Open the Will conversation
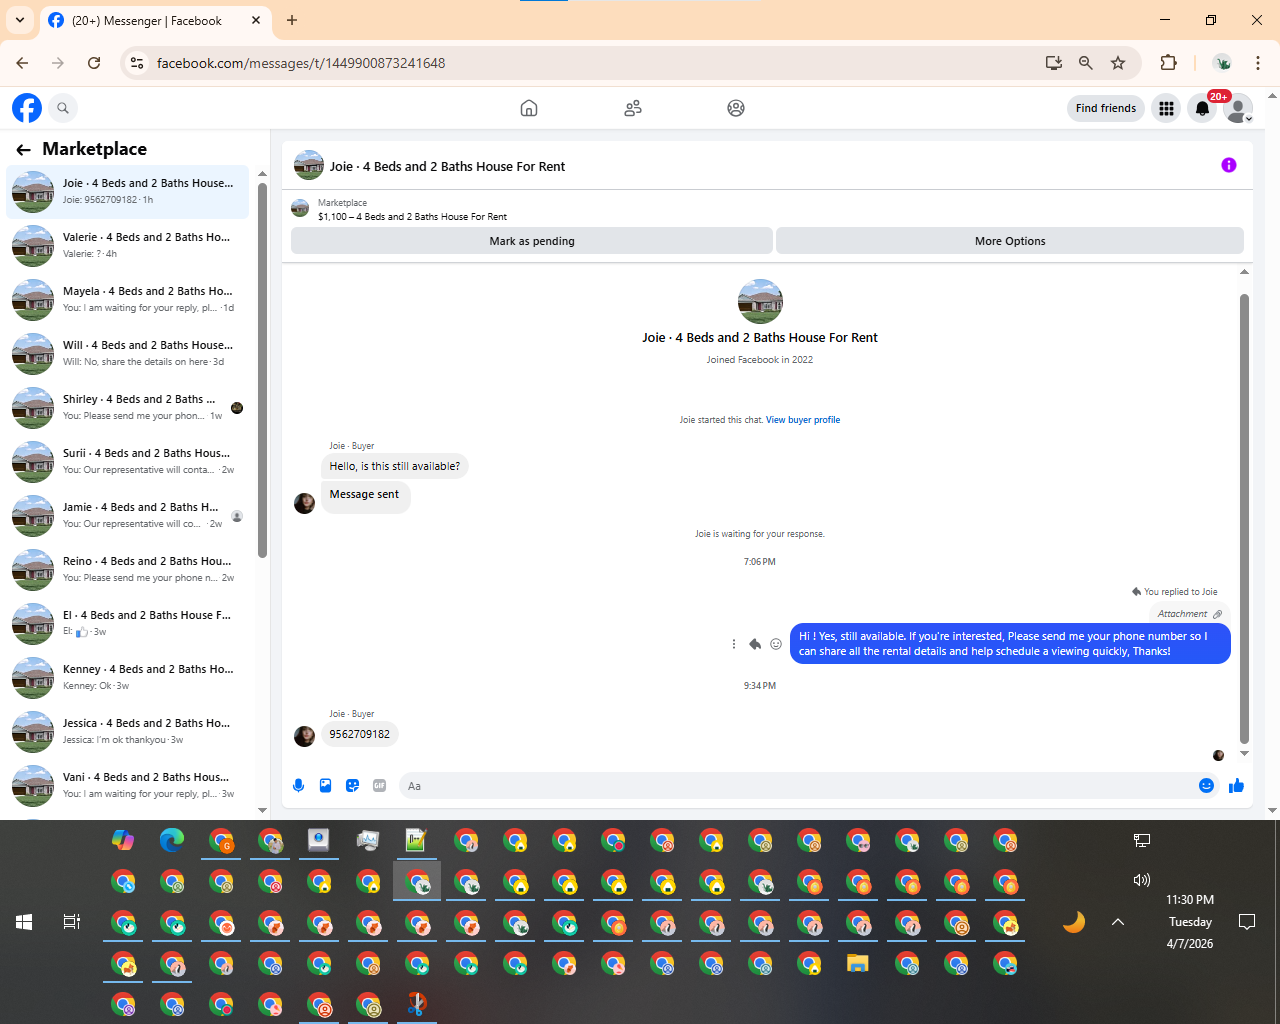1280x1024 pixels. [x=128, y=353]
